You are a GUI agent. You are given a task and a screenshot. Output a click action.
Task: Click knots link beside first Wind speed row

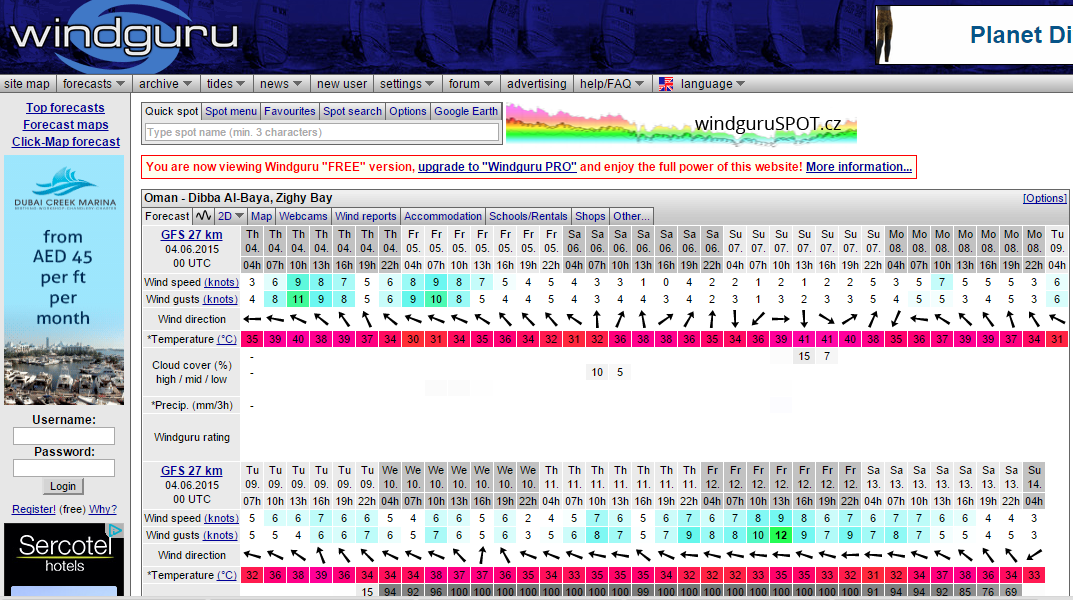221,283
